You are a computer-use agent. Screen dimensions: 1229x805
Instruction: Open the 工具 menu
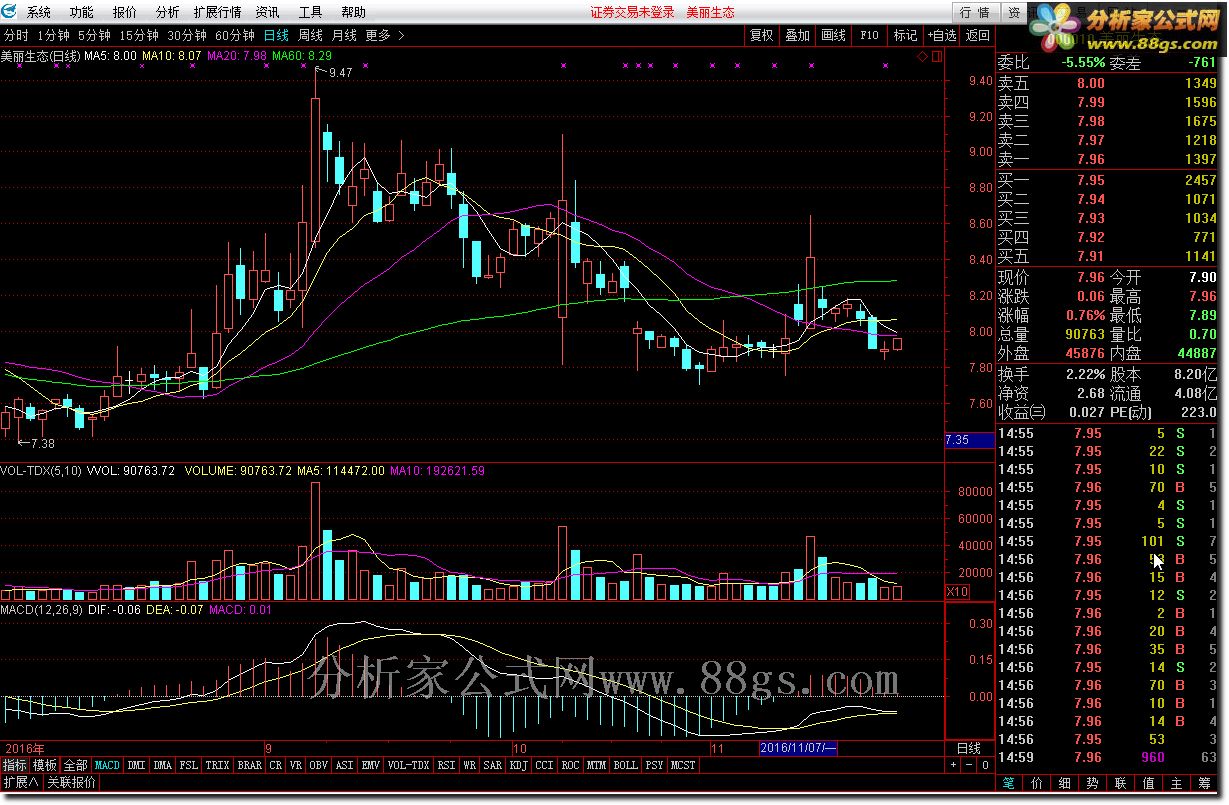(311, 12)
